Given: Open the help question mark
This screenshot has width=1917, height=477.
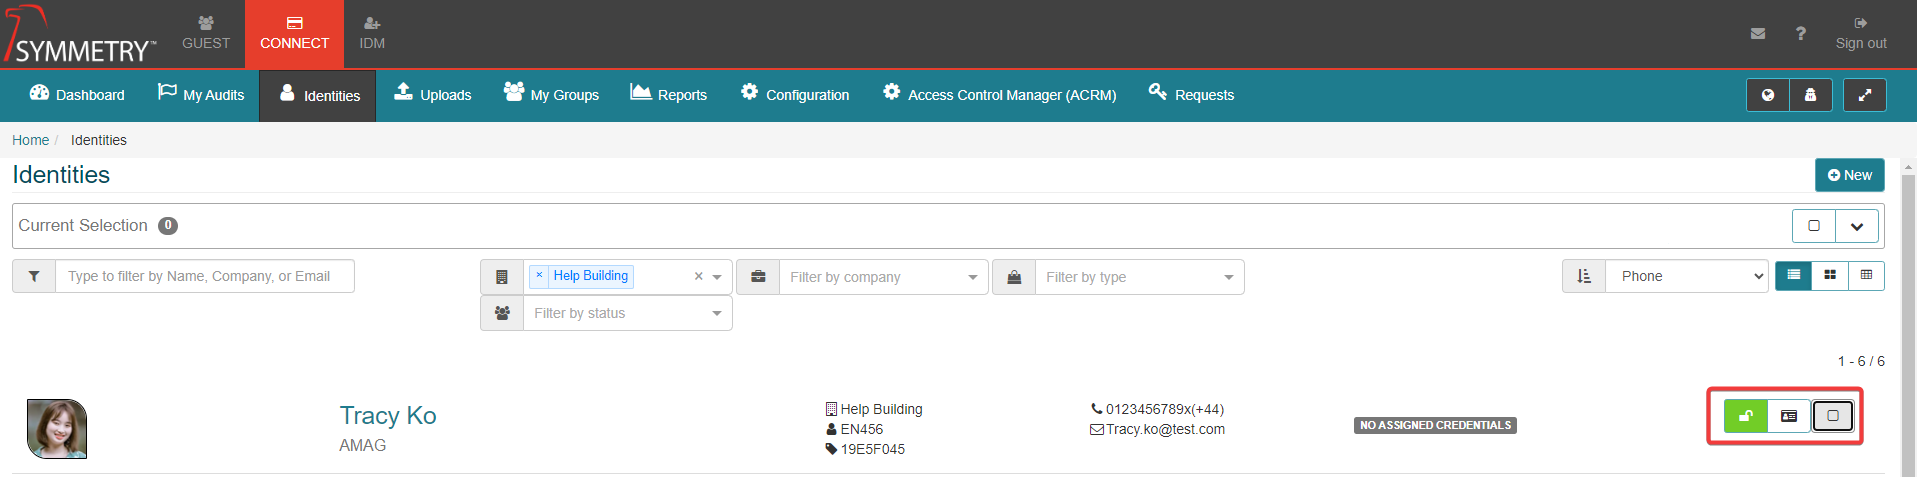Looking at the screenshot, I should (1801, 33).
